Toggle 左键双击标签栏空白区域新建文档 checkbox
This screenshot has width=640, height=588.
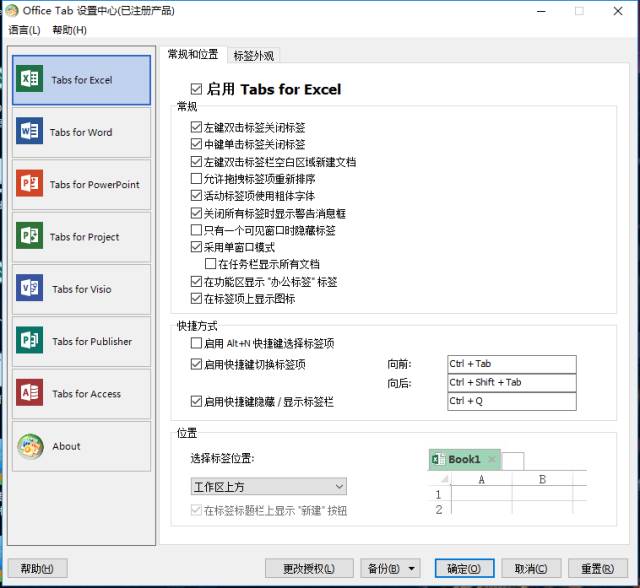pos(196,162)
